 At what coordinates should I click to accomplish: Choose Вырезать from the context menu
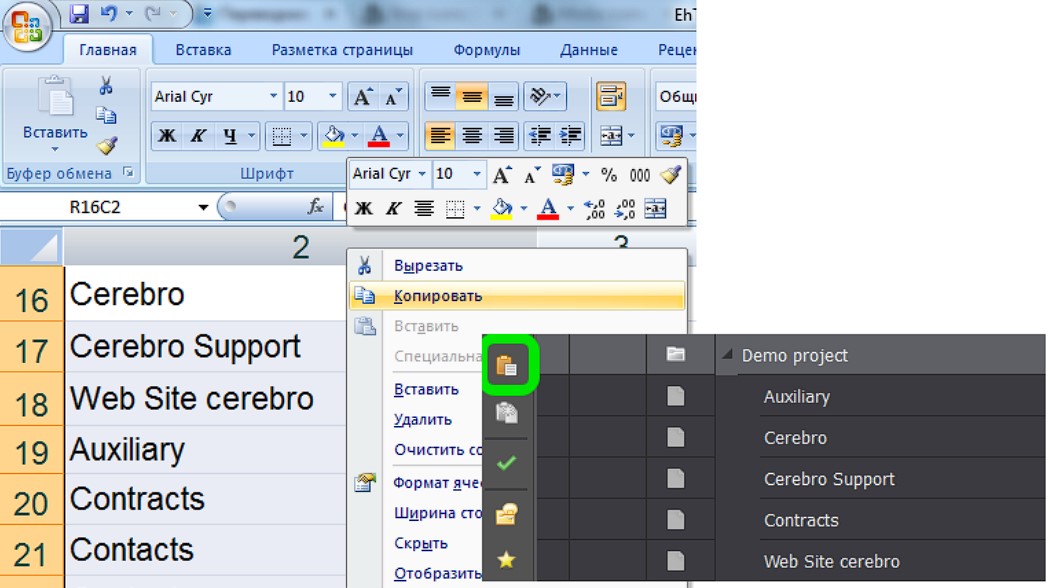tap(517, 266)
